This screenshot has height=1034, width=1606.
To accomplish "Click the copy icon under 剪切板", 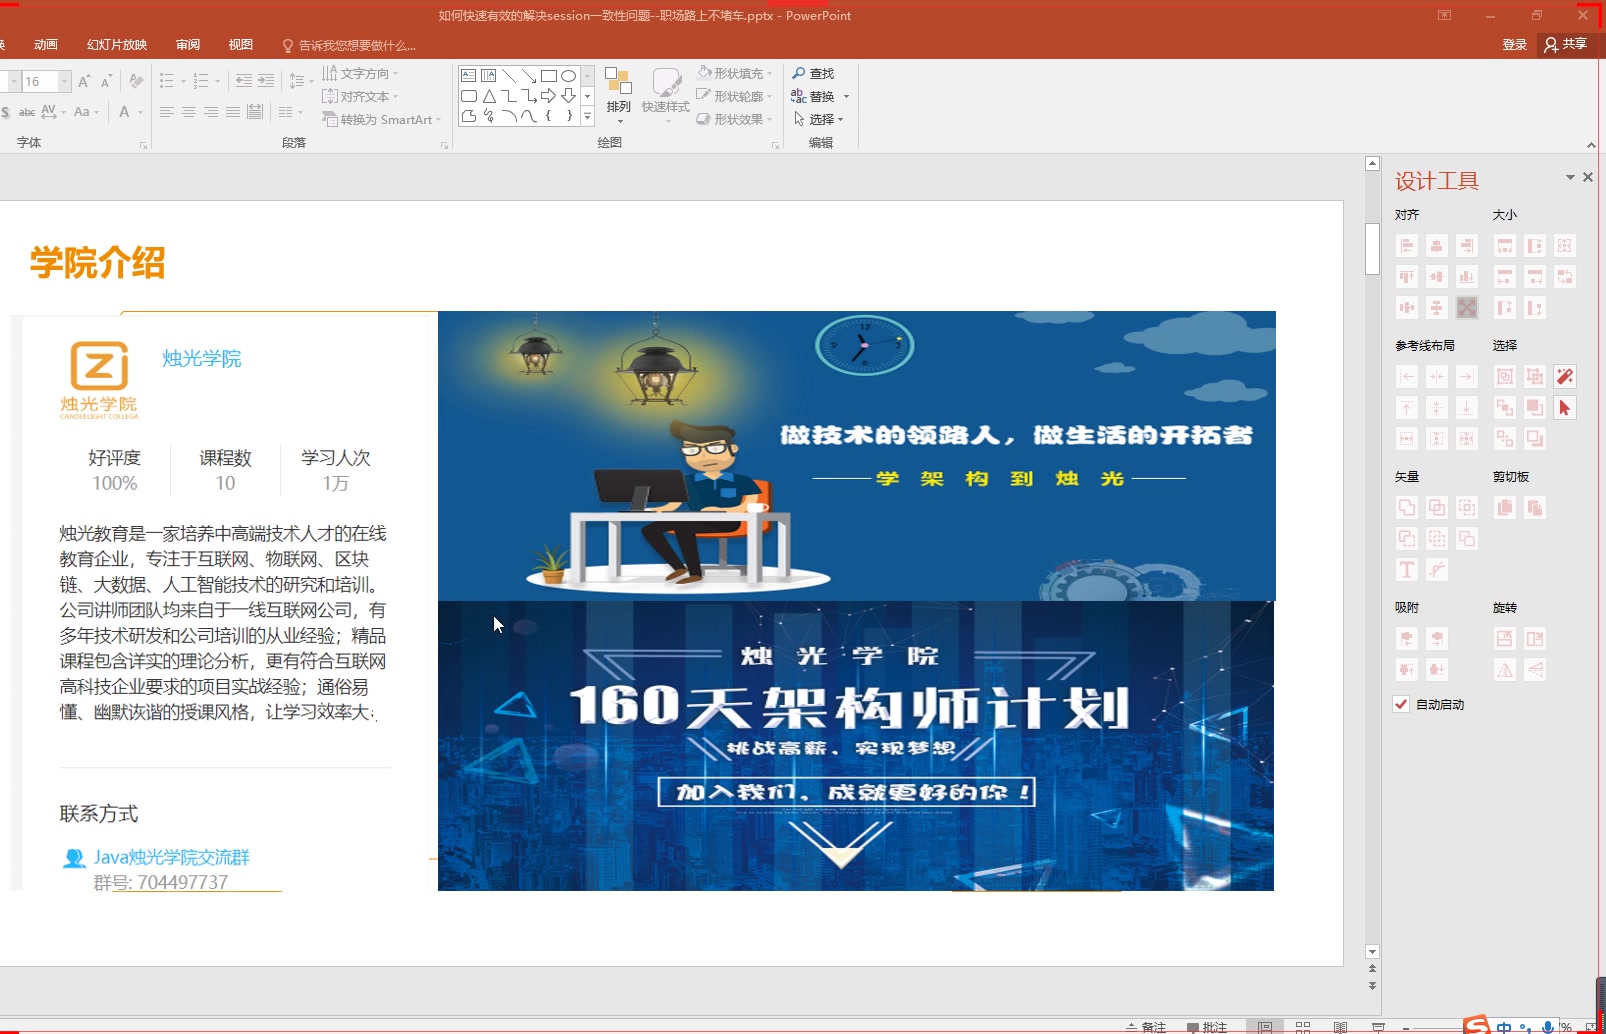I will click(x=1505, y=508).
